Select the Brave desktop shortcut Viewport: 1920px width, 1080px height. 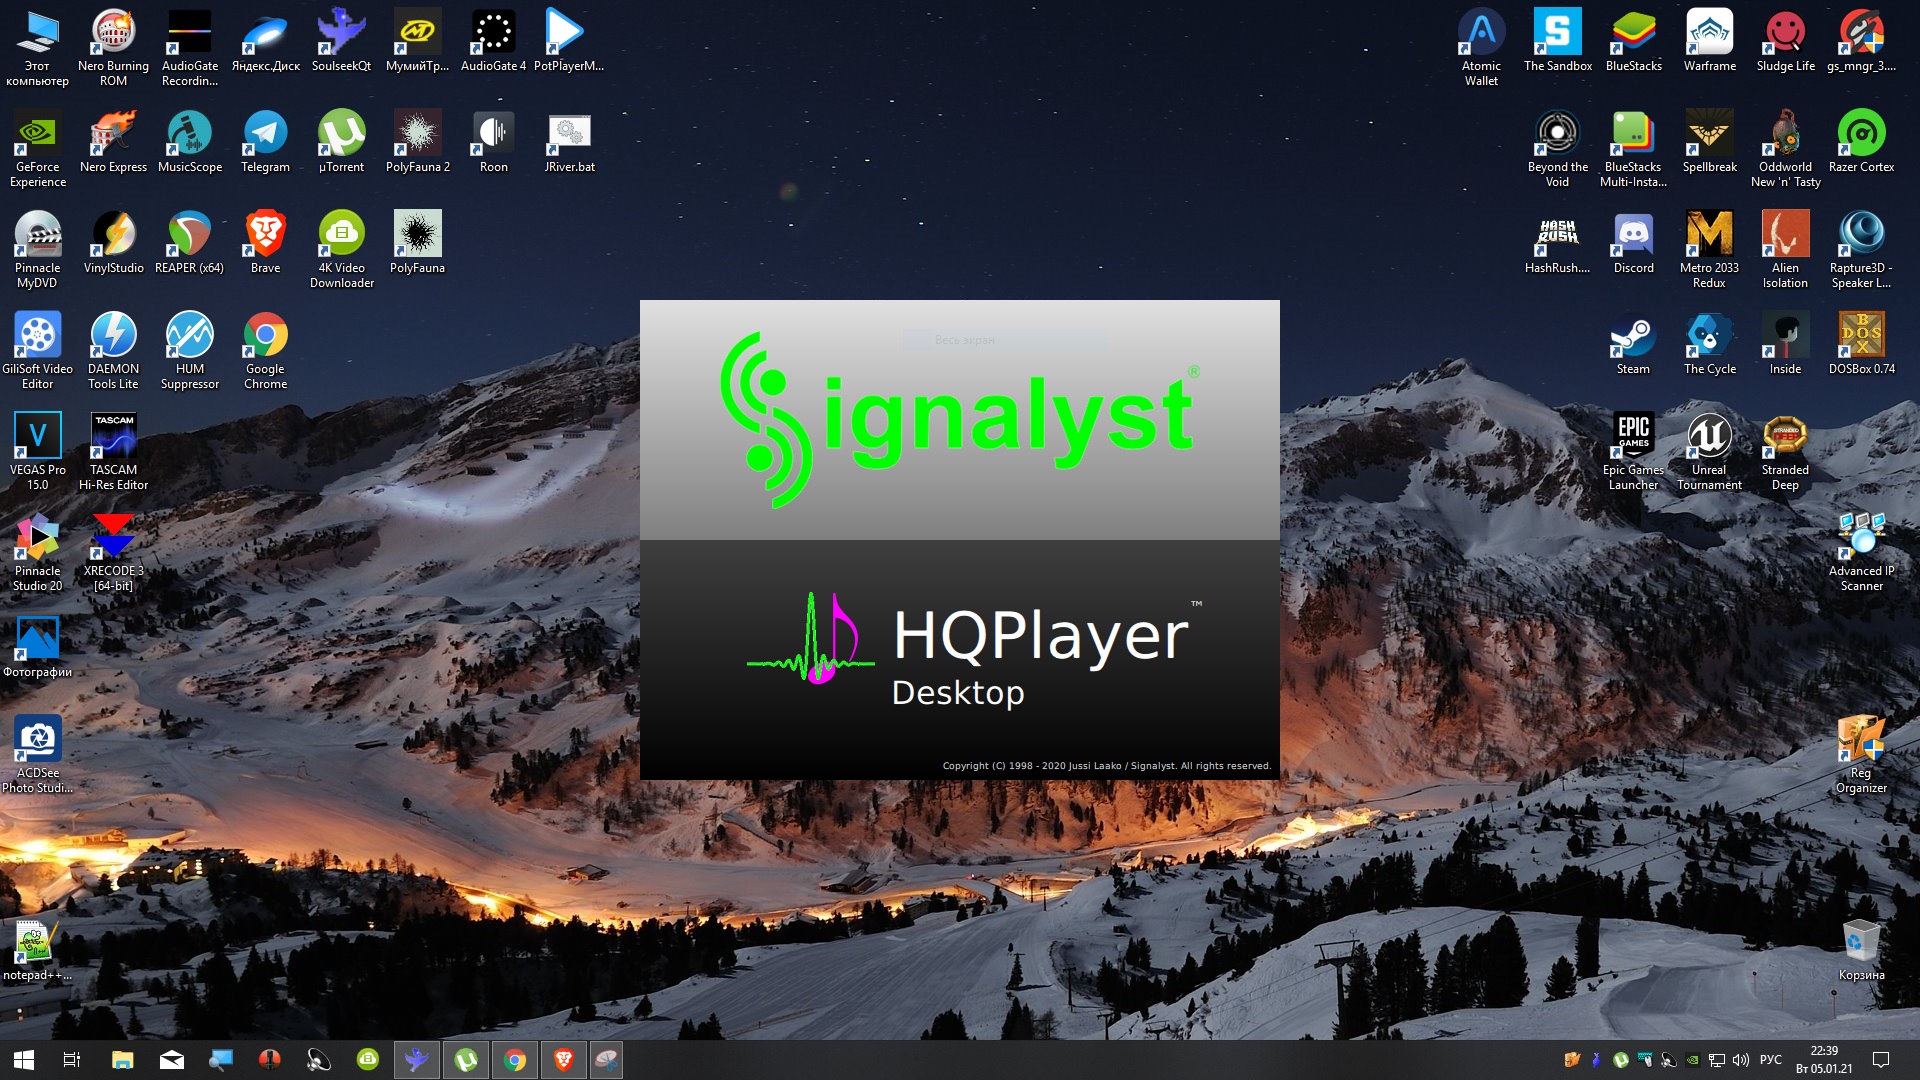coord(265,242)
